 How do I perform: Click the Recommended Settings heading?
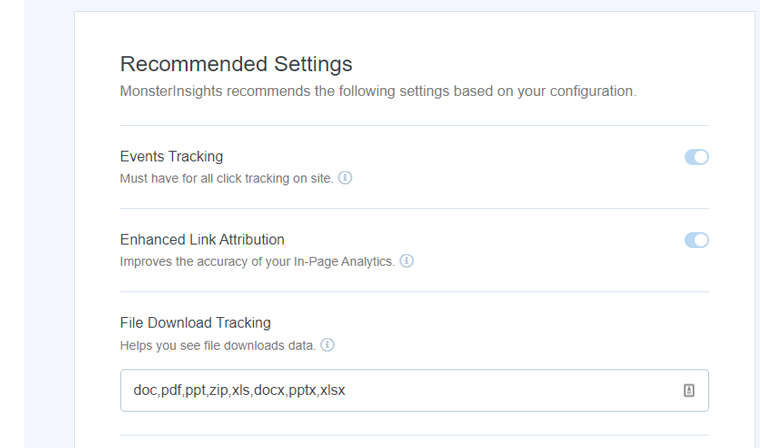click(236, 64)
